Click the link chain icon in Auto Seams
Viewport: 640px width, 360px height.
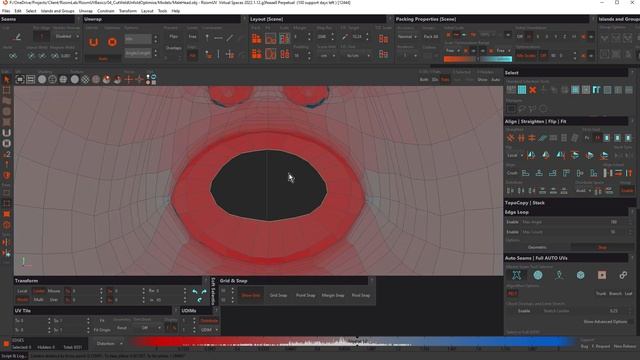pyautogui.click(x=623, y=275)
